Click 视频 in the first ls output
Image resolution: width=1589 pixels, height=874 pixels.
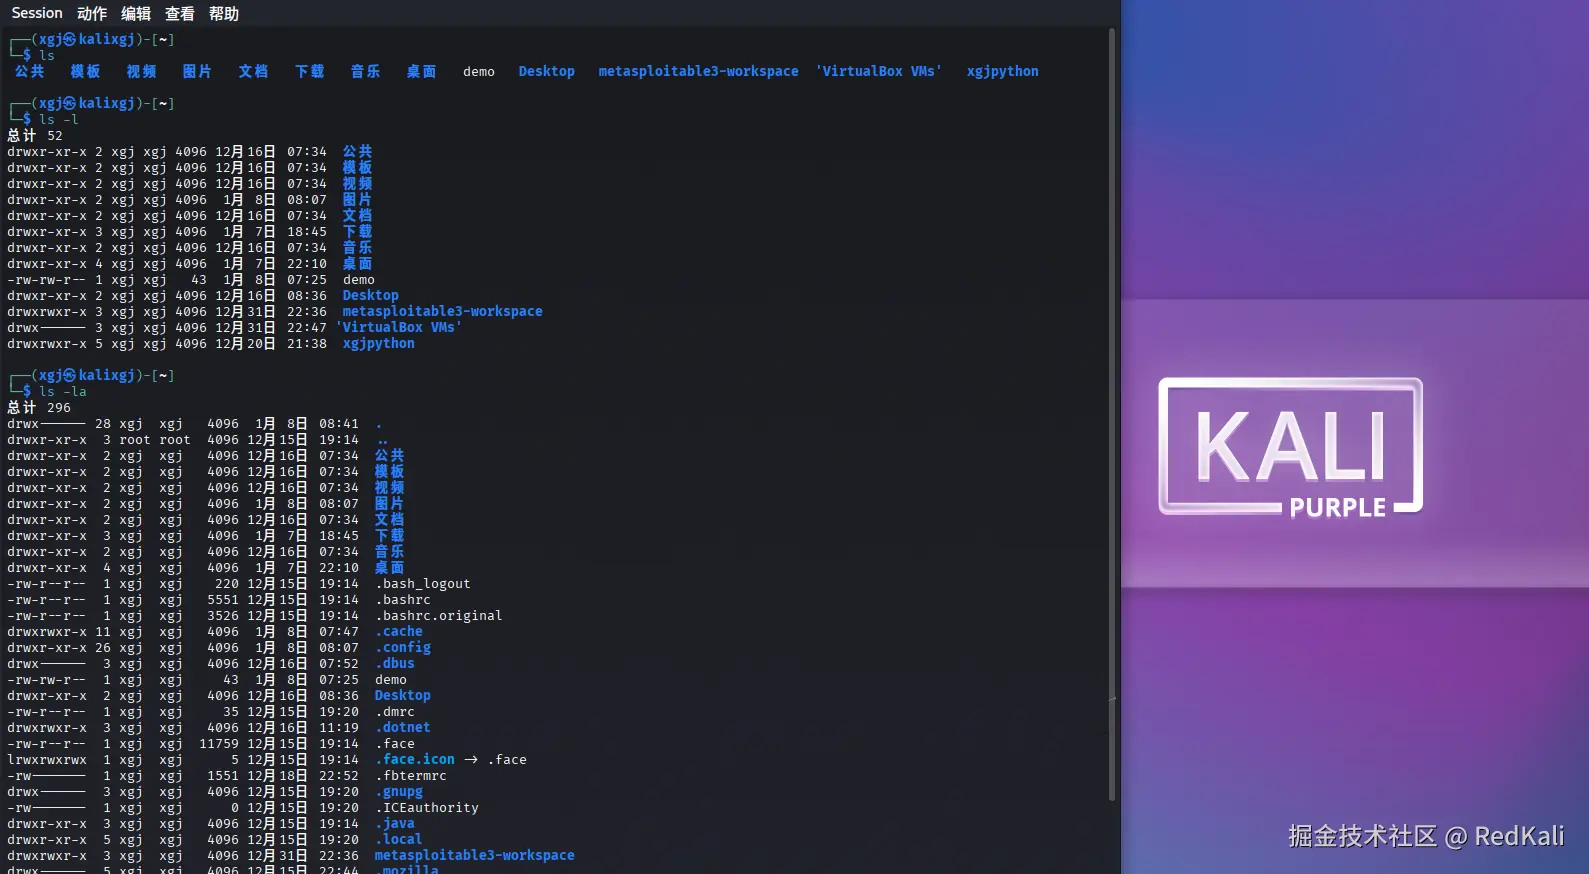coord(142,71)
